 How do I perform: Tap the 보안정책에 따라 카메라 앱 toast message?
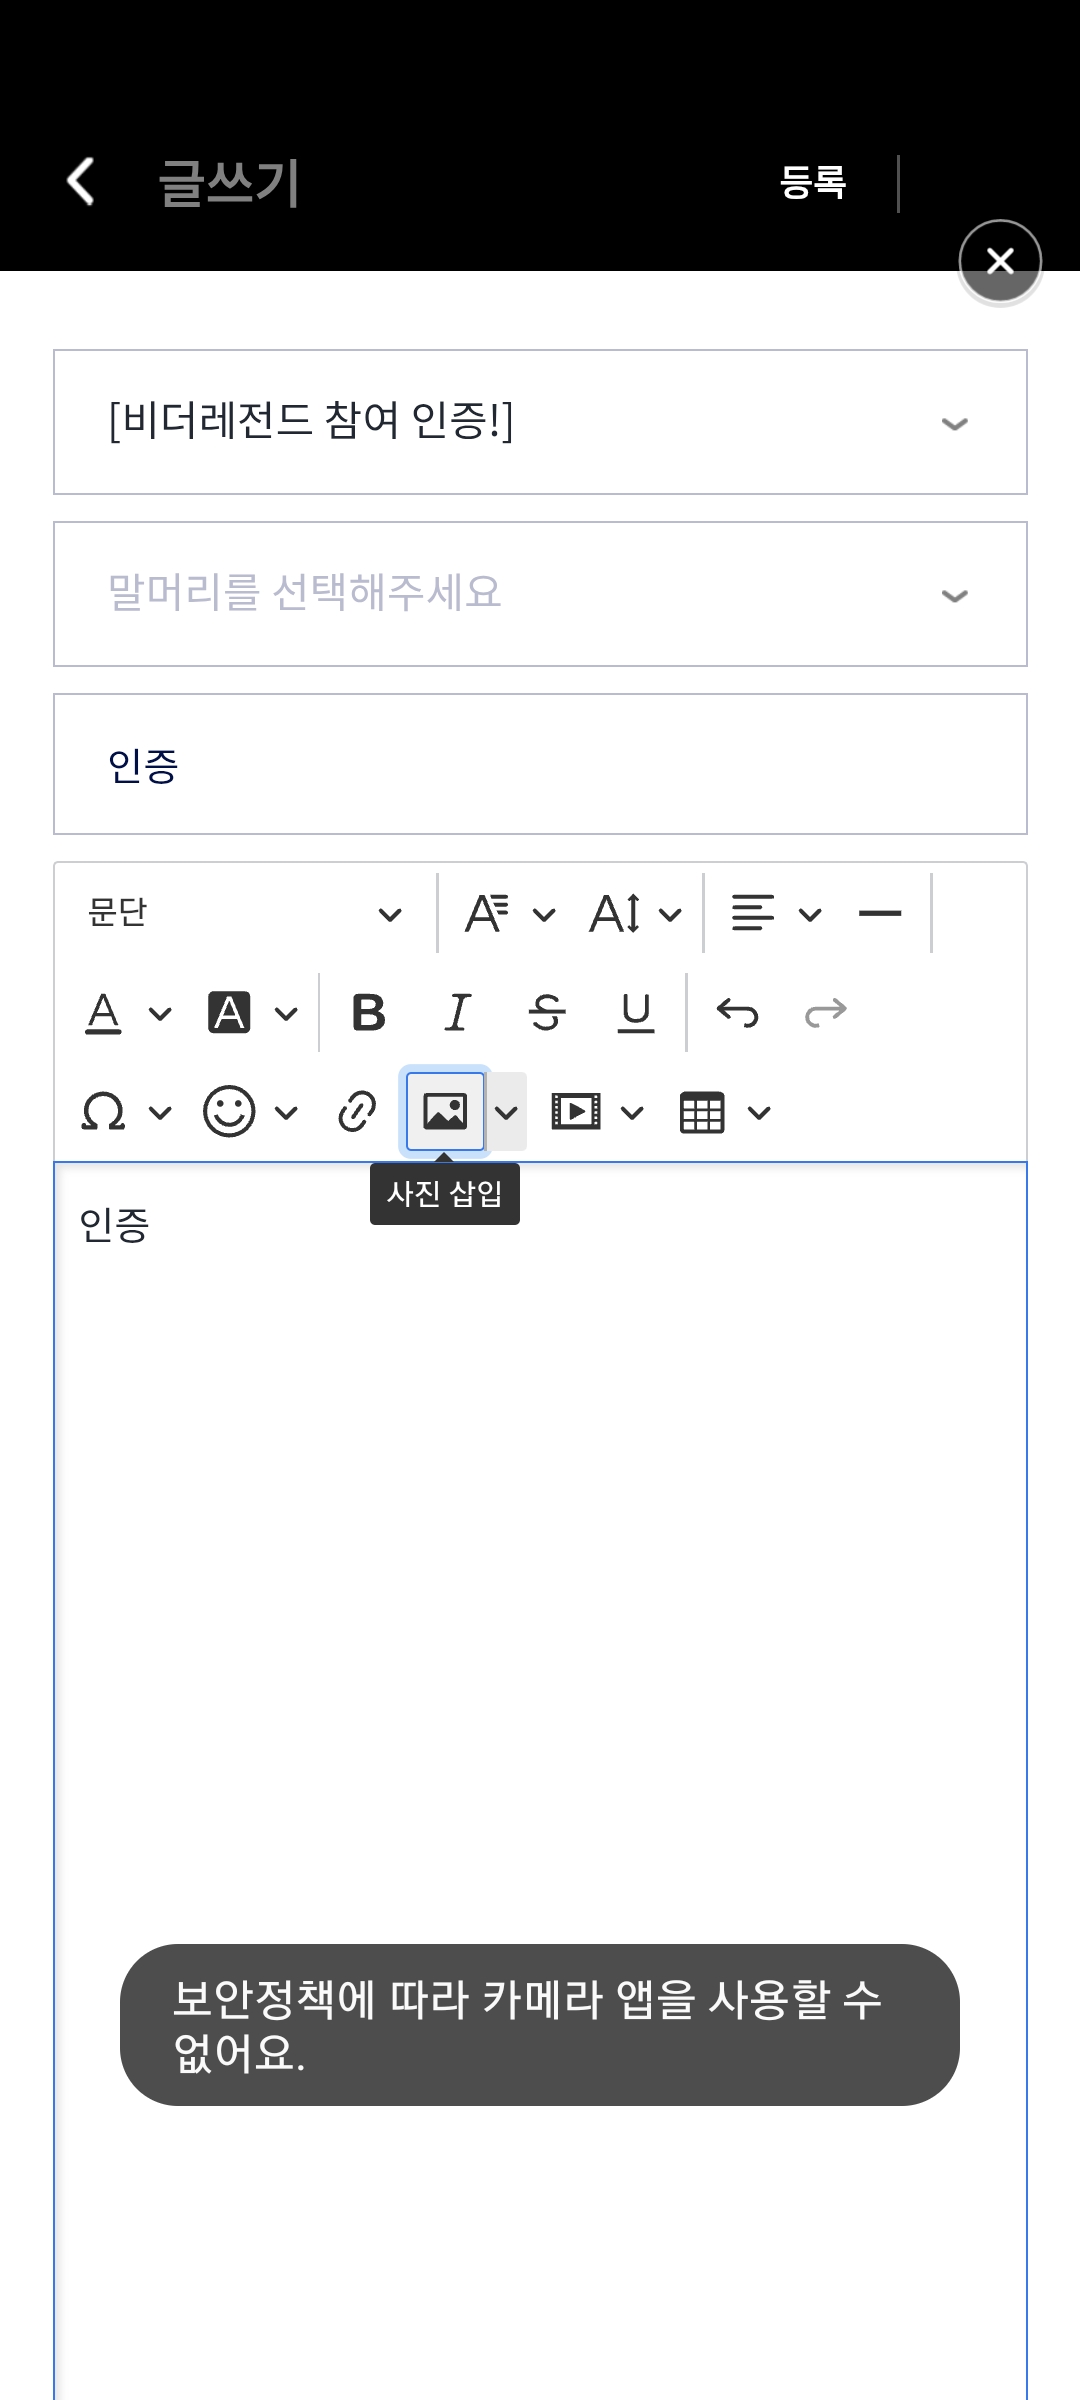tap(540, 2025)
